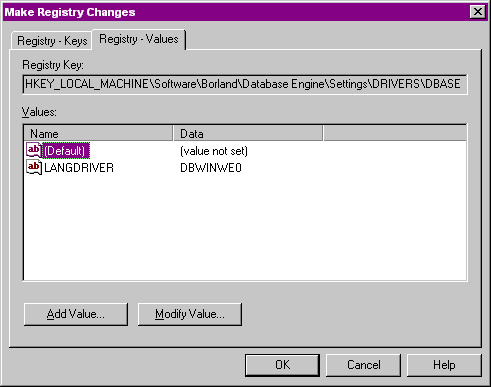Click the Modify Value button
This screenshot has height=387, width=491.
pyautogui.click(x=190, y=314)
